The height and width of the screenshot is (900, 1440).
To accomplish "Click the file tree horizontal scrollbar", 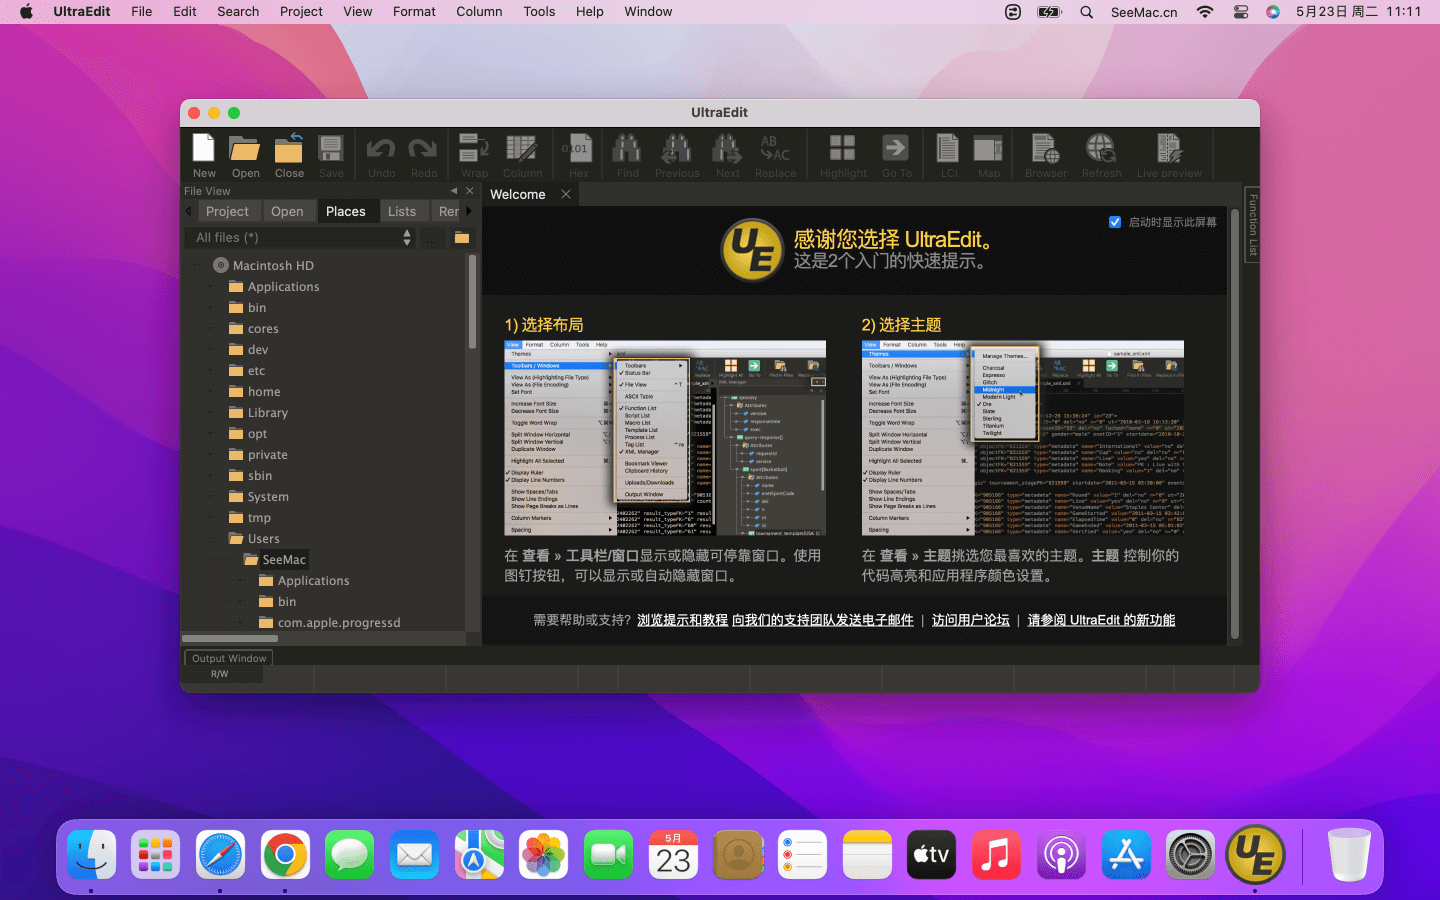I will click(x=230, y=638).
